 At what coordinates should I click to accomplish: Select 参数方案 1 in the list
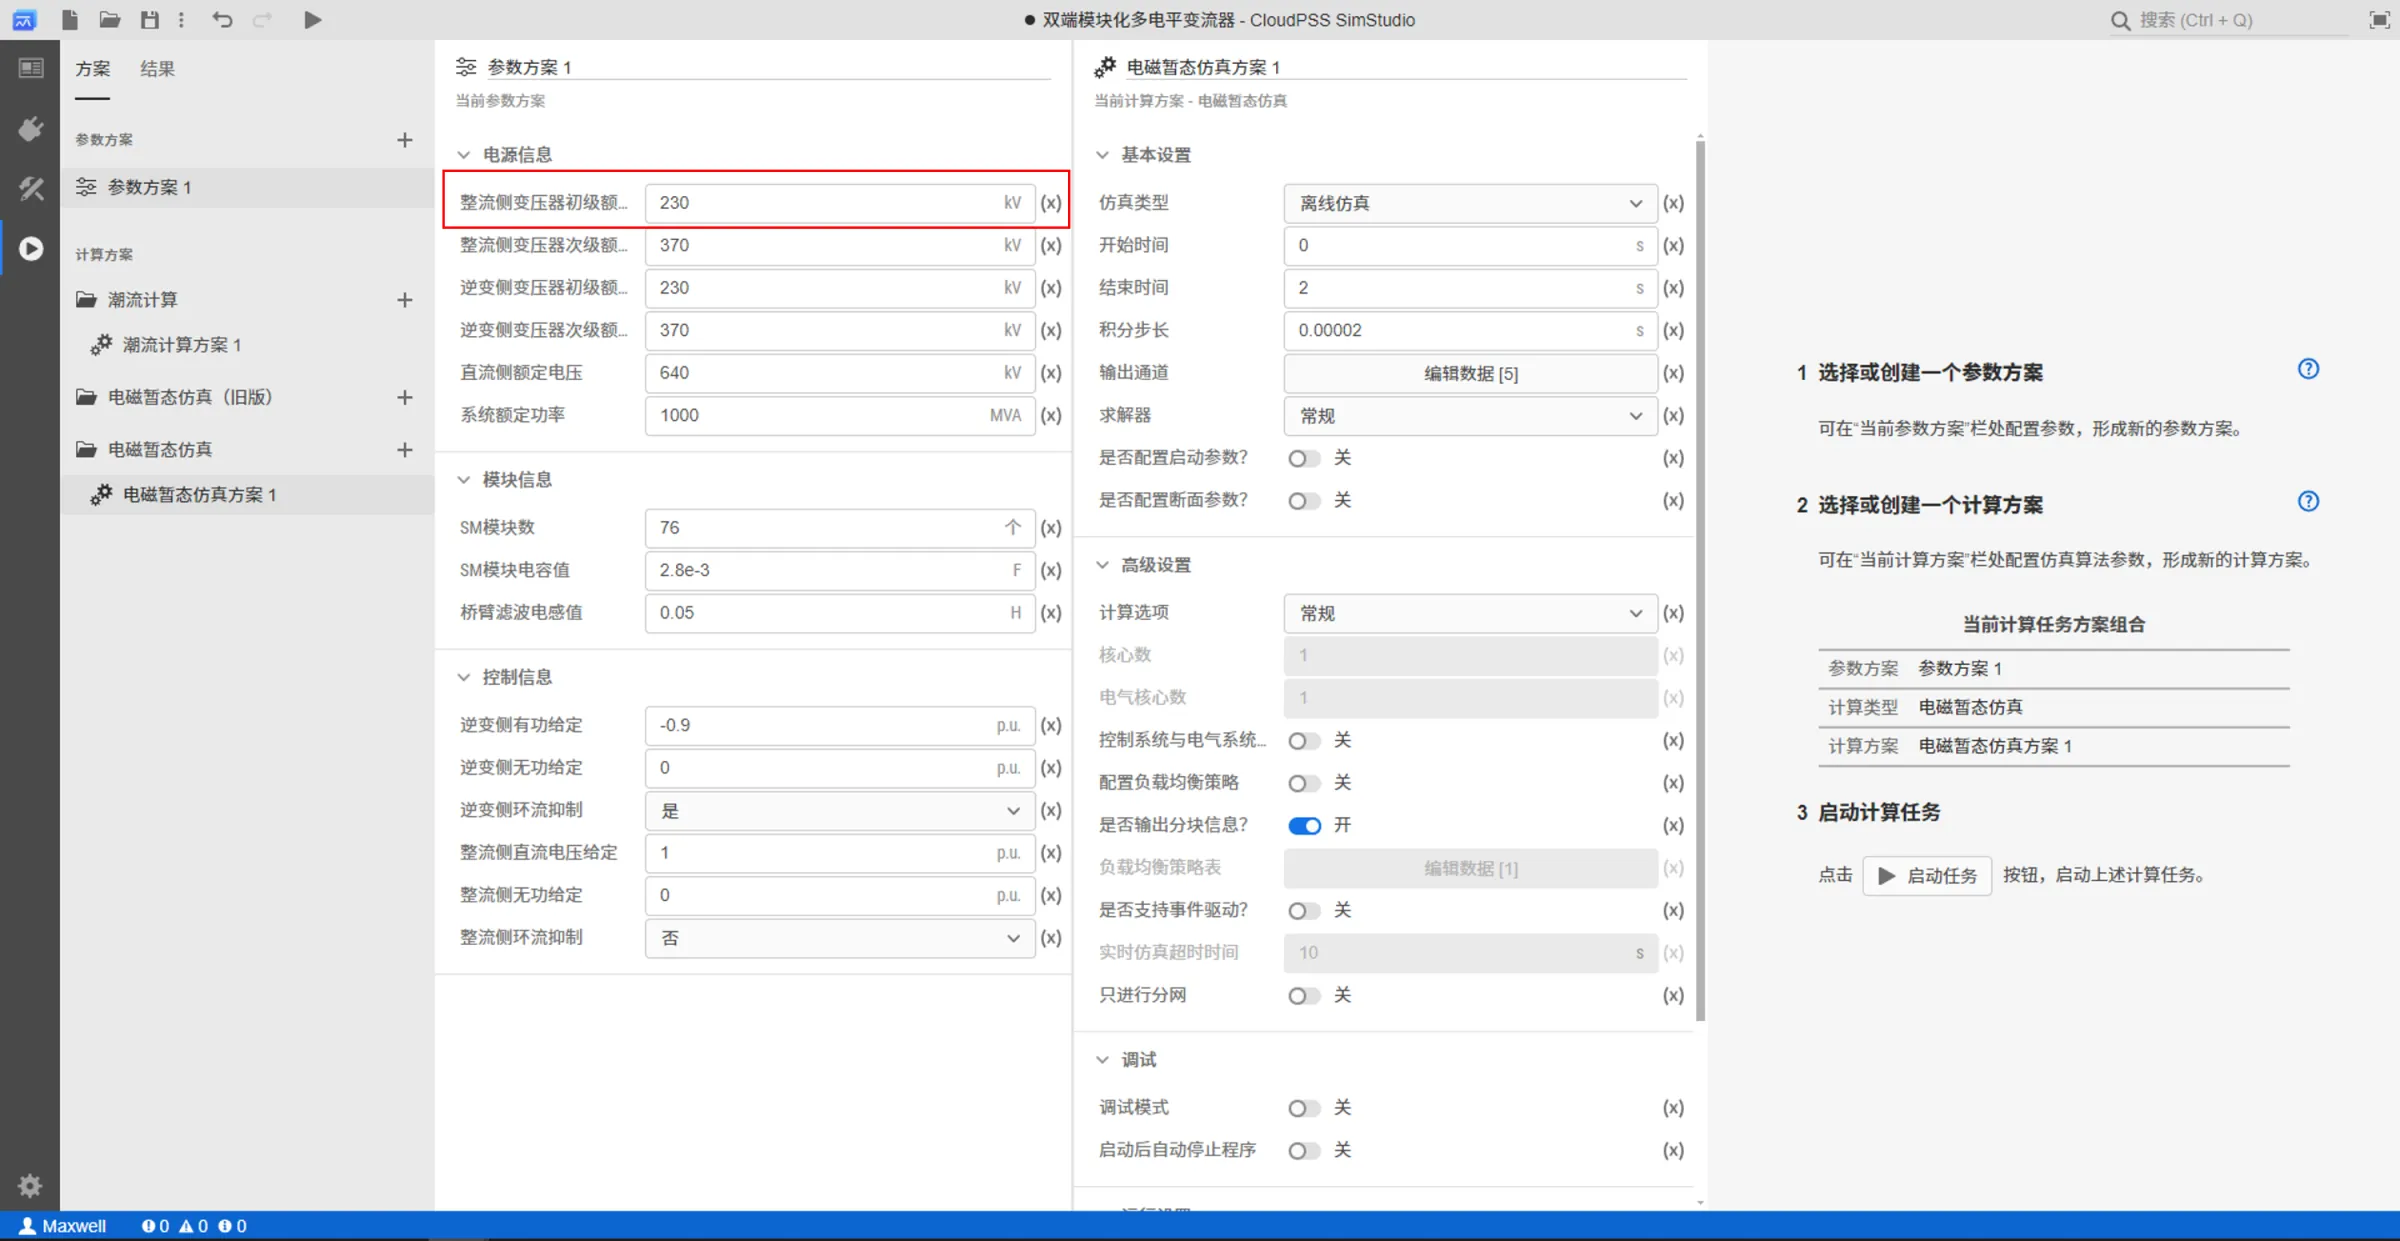click(x=247, y=188)
